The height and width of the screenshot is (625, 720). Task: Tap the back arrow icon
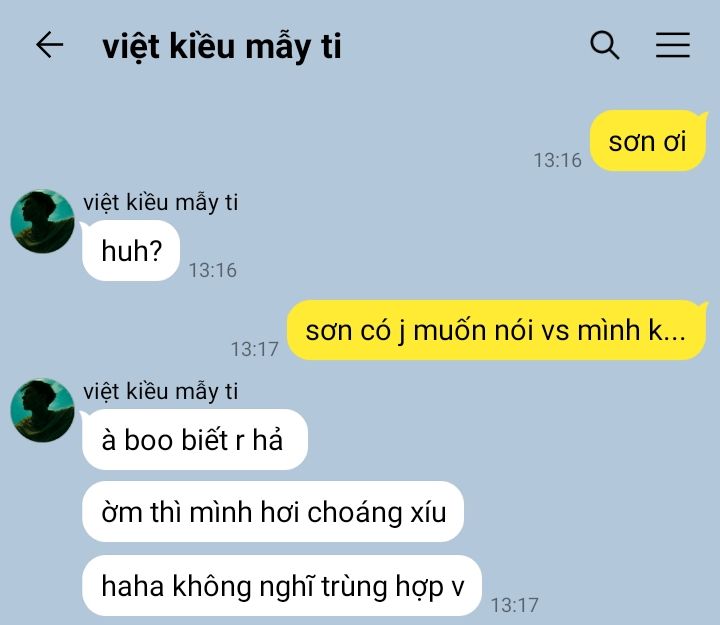pyautogui.click(x=50, y=45)
